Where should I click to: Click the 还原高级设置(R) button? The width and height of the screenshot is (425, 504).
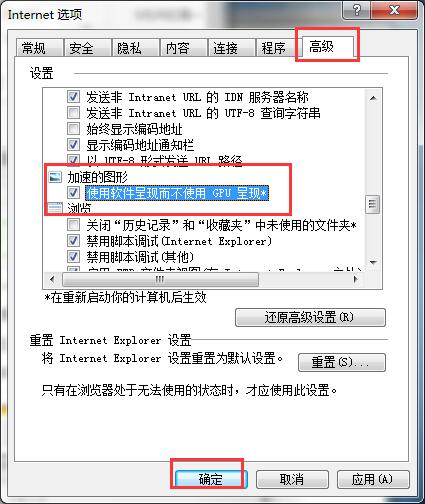[x=310, y=317]
